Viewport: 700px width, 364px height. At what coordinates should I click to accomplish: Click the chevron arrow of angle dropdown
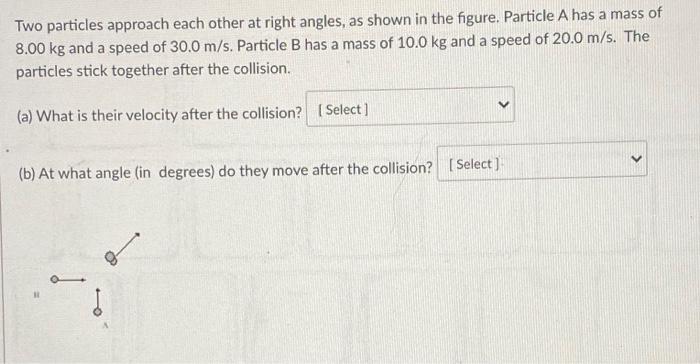coord(636,158)
